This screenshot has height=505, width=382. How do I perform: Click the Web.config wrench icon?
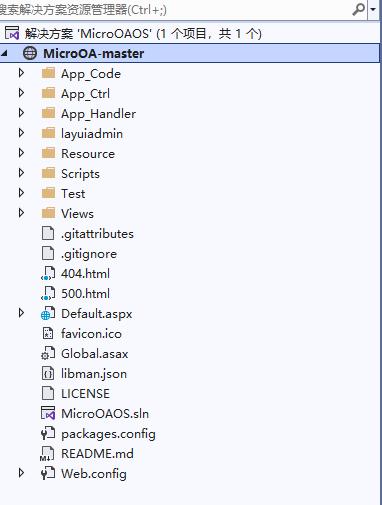(48, 473)
